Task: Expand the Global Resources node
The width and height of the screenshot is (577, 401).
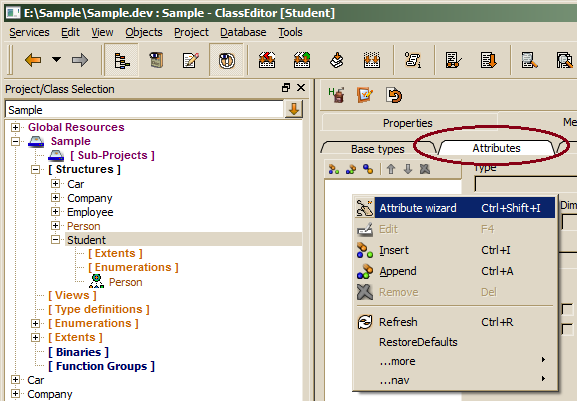Action: point(15,127)
